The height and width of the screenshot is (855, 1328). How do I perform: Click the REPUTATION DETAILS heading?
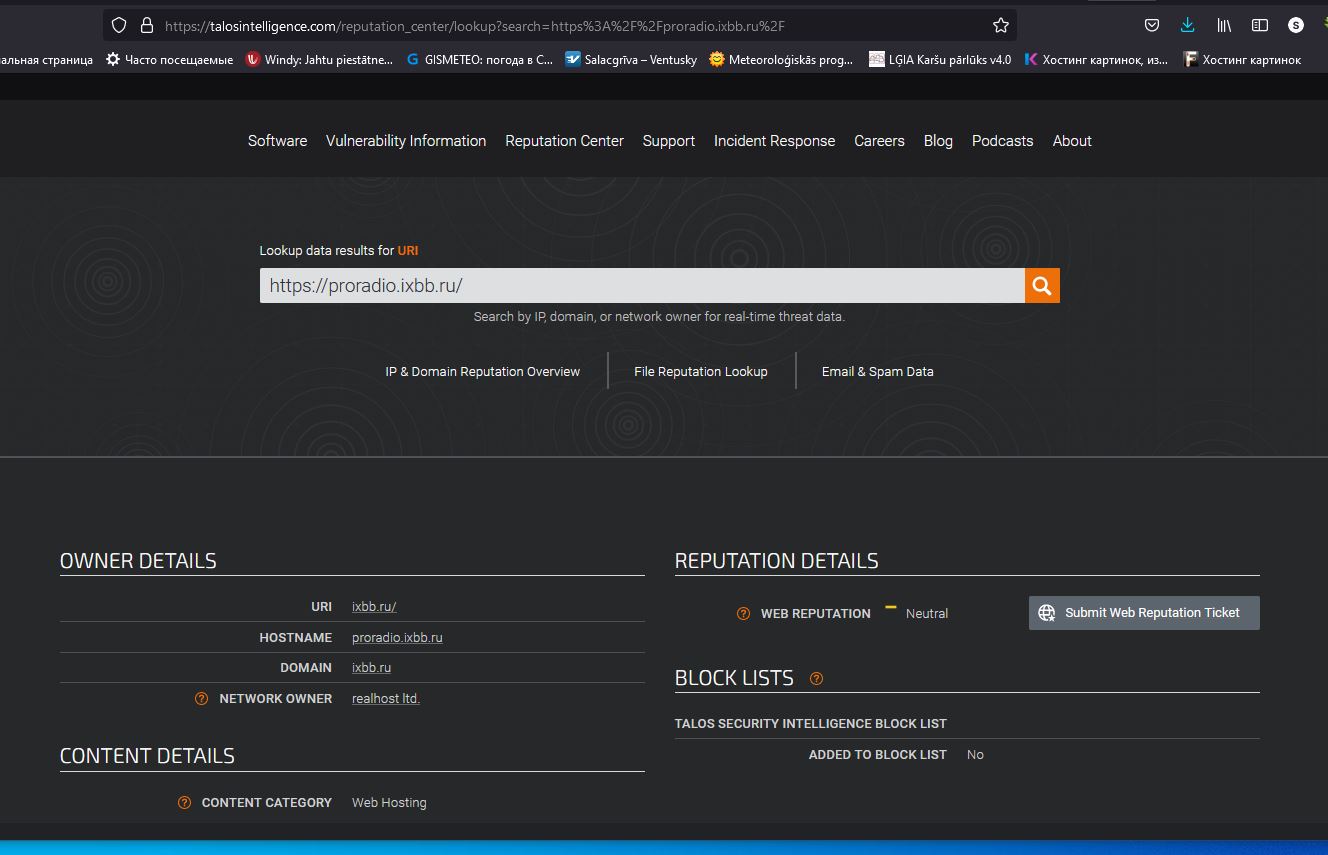tap(777, 561)
